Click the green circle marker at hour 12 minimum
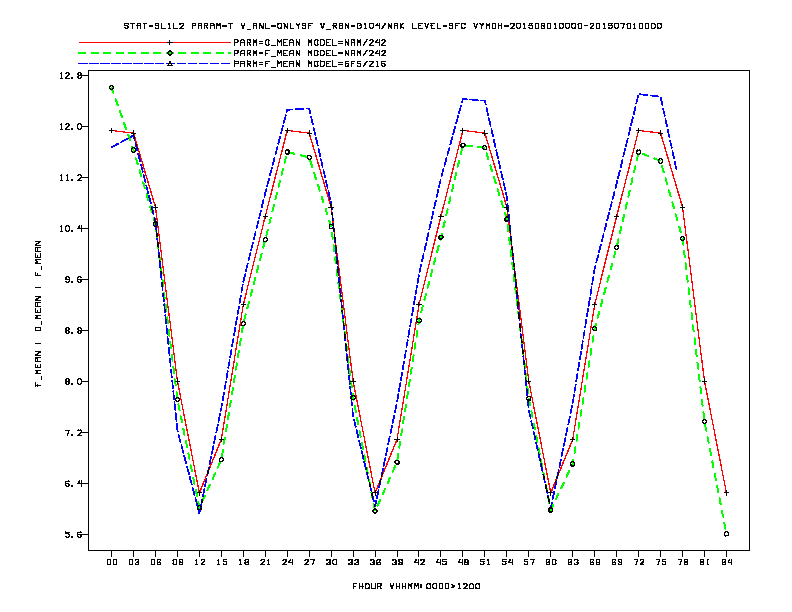This screenshot has height=612, width=792. coord(200,507)
